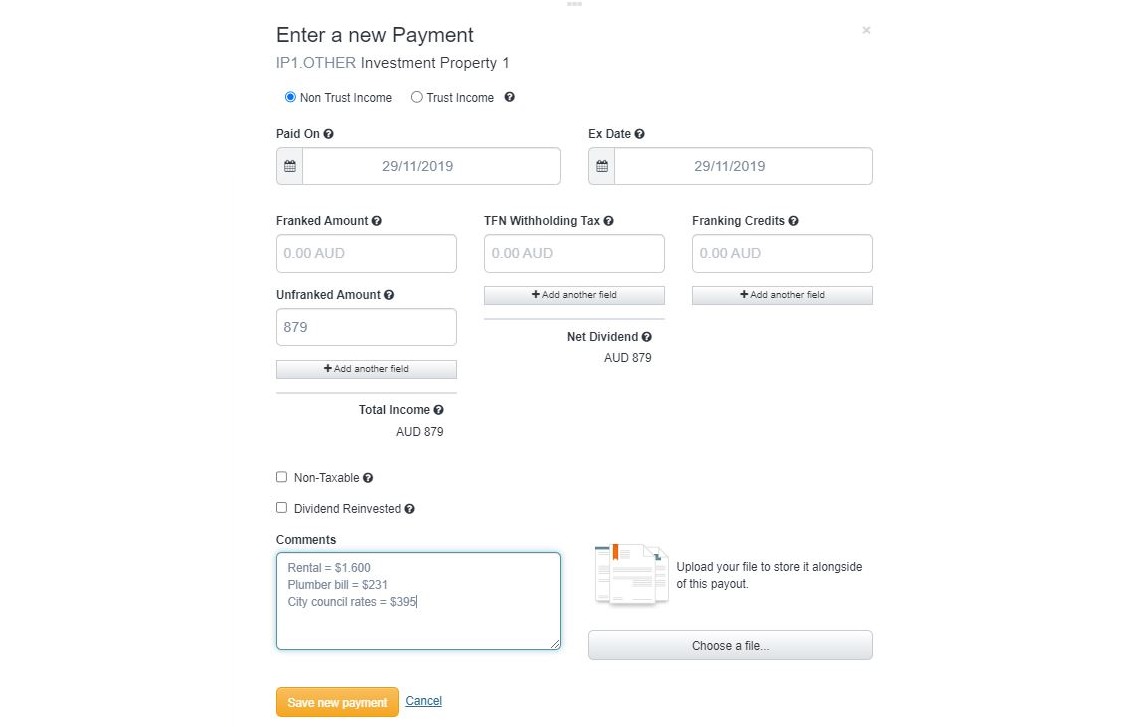Viewport: 1143px width, 727px height.
Task: Click the Save new payment button
Action: (x=337, y=701)
